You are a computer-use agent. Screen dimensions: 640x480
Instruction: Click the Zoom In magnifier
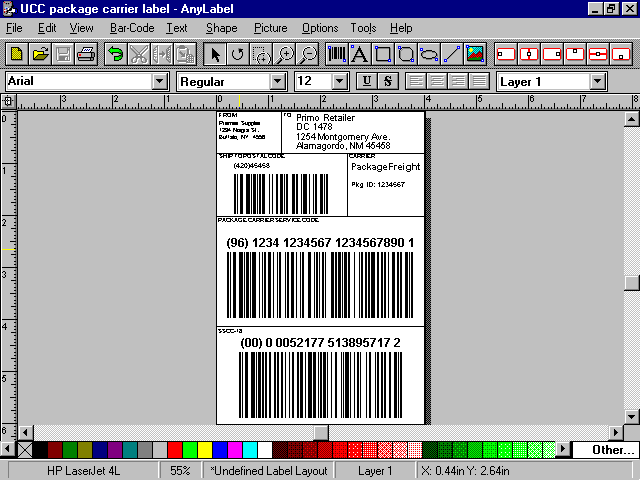pyautogui.click(x=284, y=54)
